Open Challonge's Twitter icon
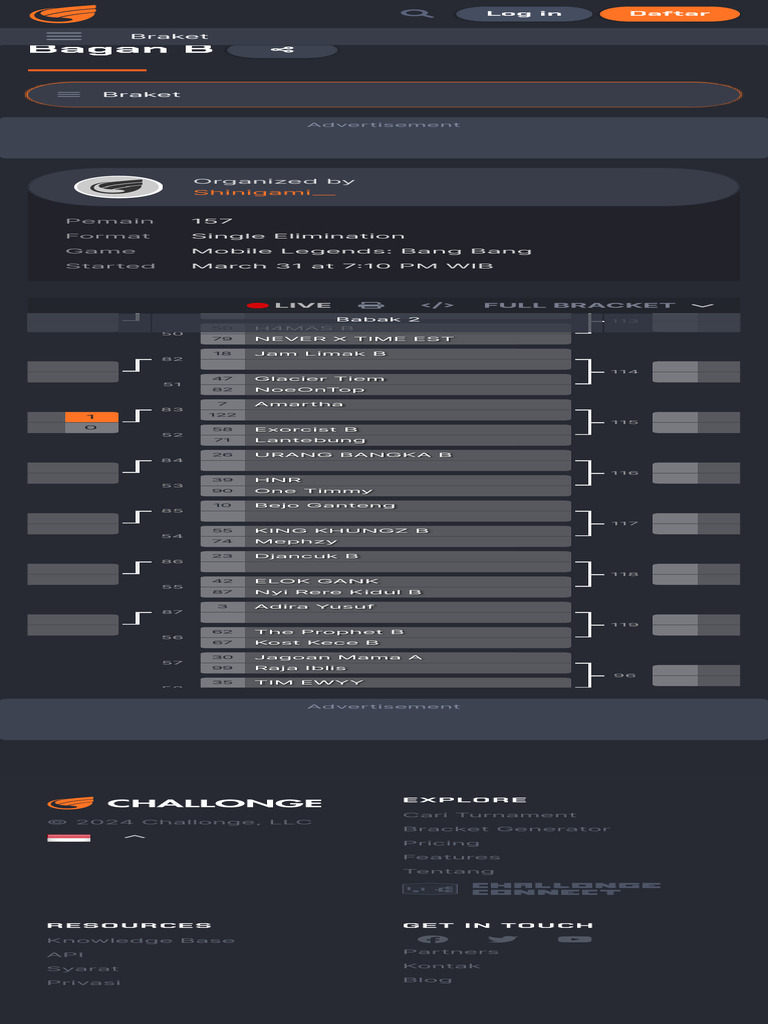This screenshot has height=1024, width=768. (503, 939)
